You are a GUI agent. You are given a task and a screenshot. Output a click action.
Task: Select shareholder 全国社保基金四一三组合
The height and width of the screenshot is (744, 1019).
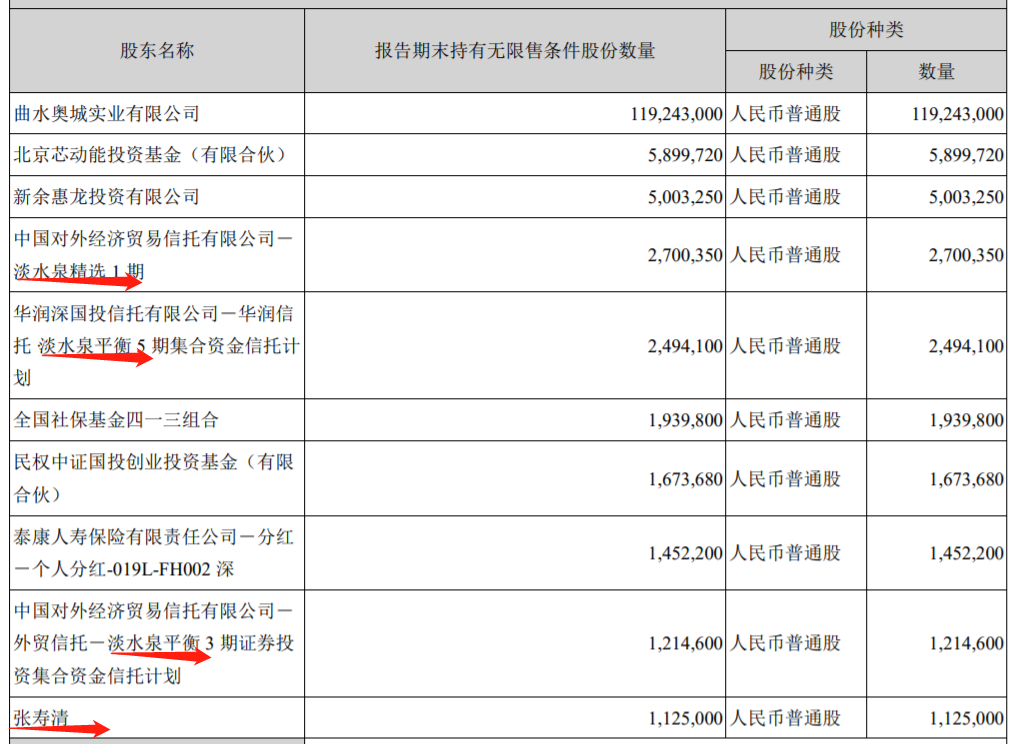coord(116,420)
